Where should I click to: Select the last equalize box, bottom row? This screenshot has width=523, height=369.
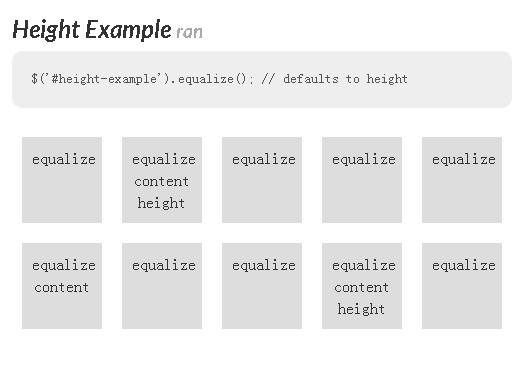[462, 286]
